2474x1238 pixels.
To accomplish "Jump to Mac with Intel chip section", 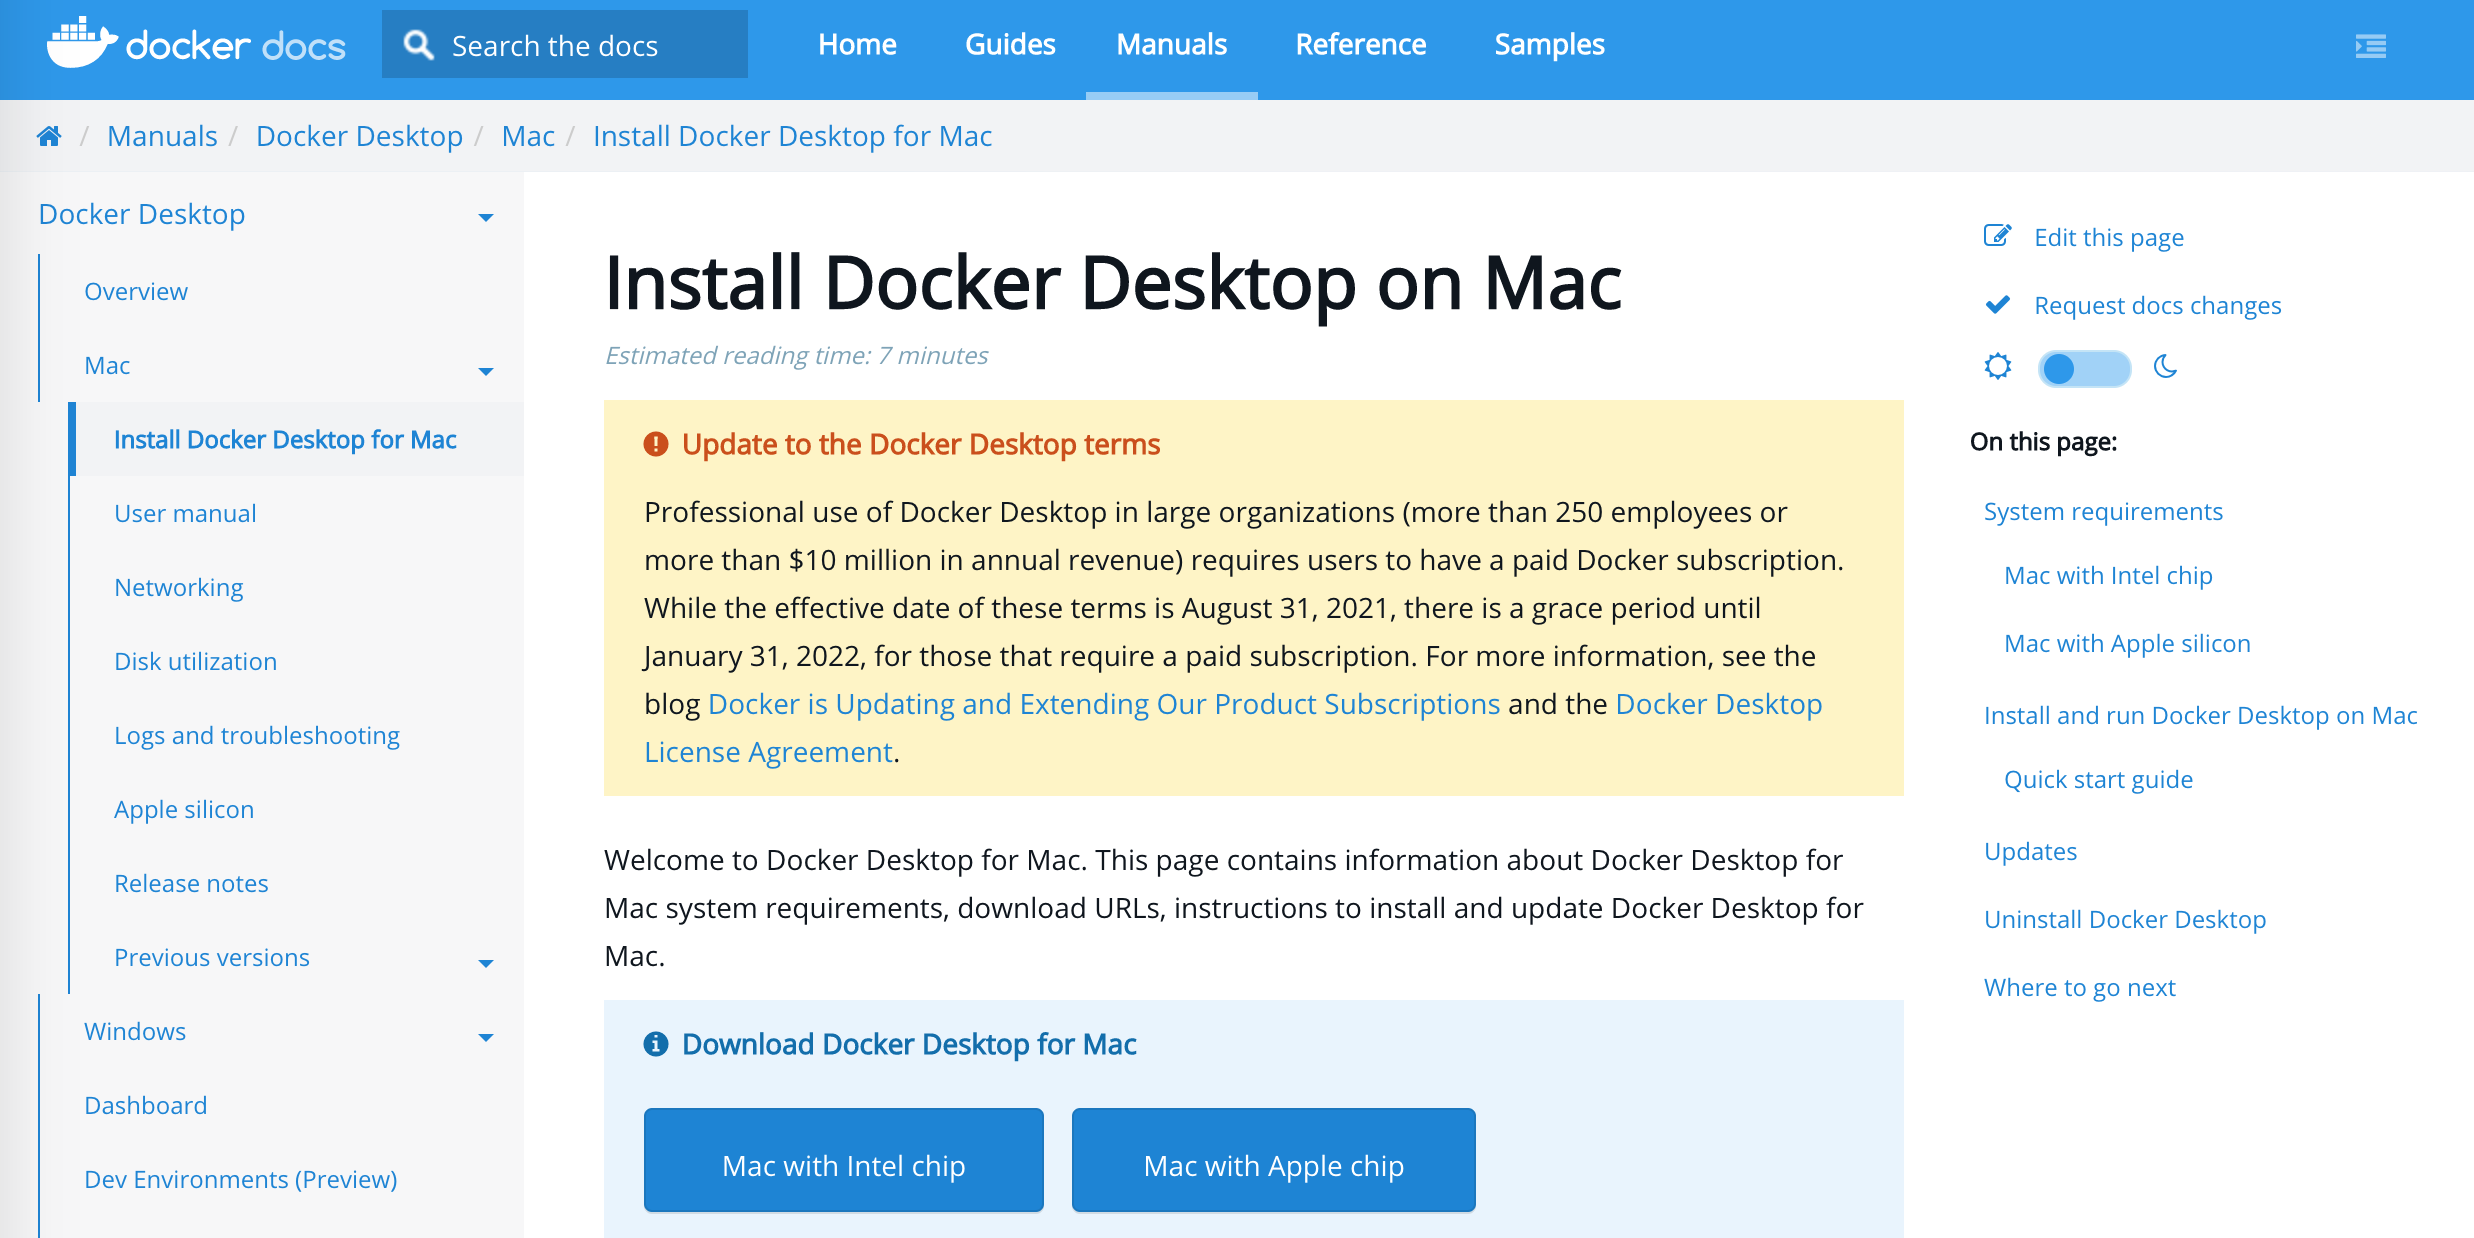I will 2108,576.
